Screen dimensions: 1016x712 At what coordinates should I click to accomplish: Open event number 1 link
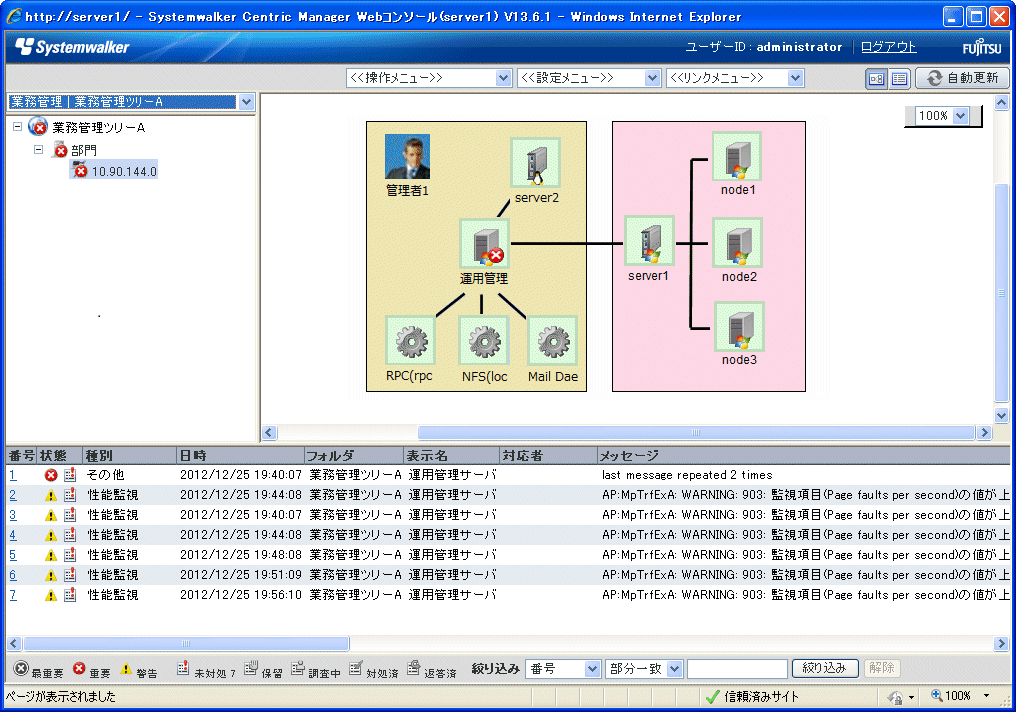(x=13, y=475)
